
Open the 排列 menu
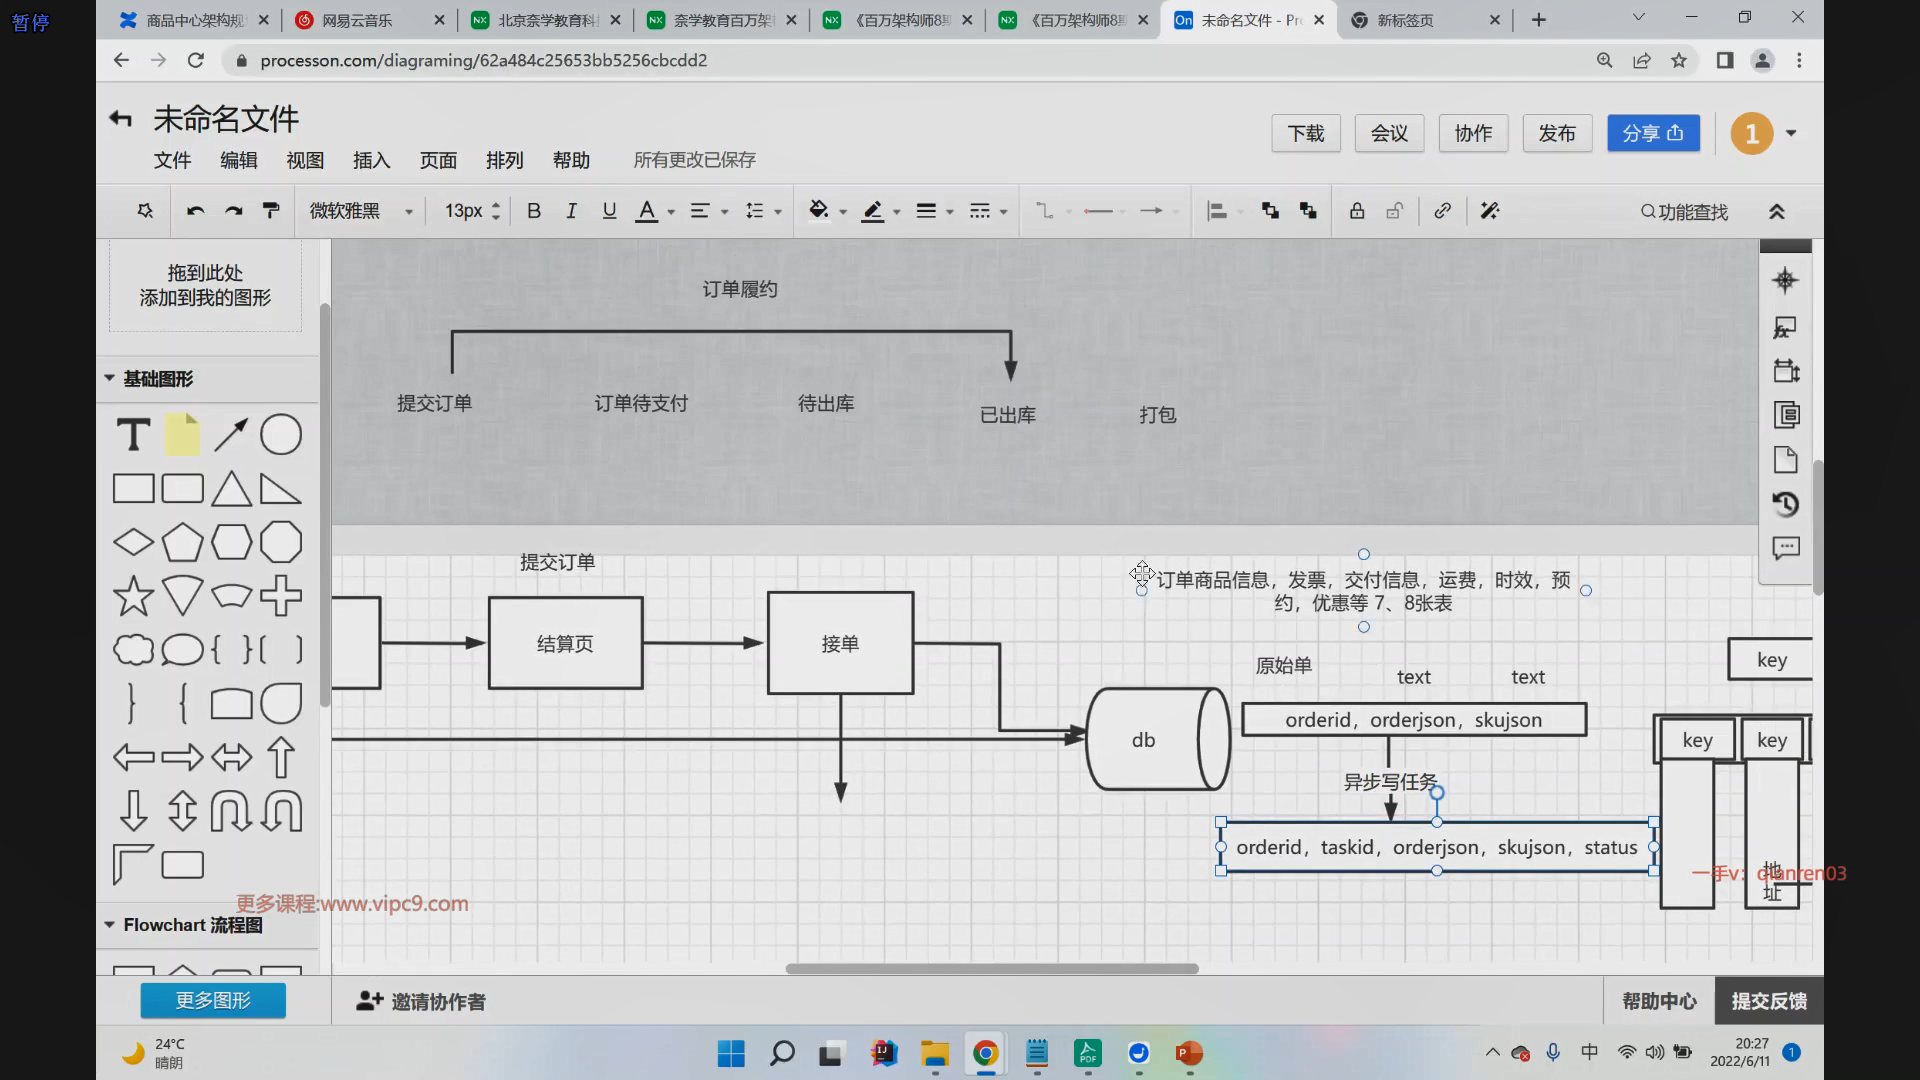[x=504, y=160]
